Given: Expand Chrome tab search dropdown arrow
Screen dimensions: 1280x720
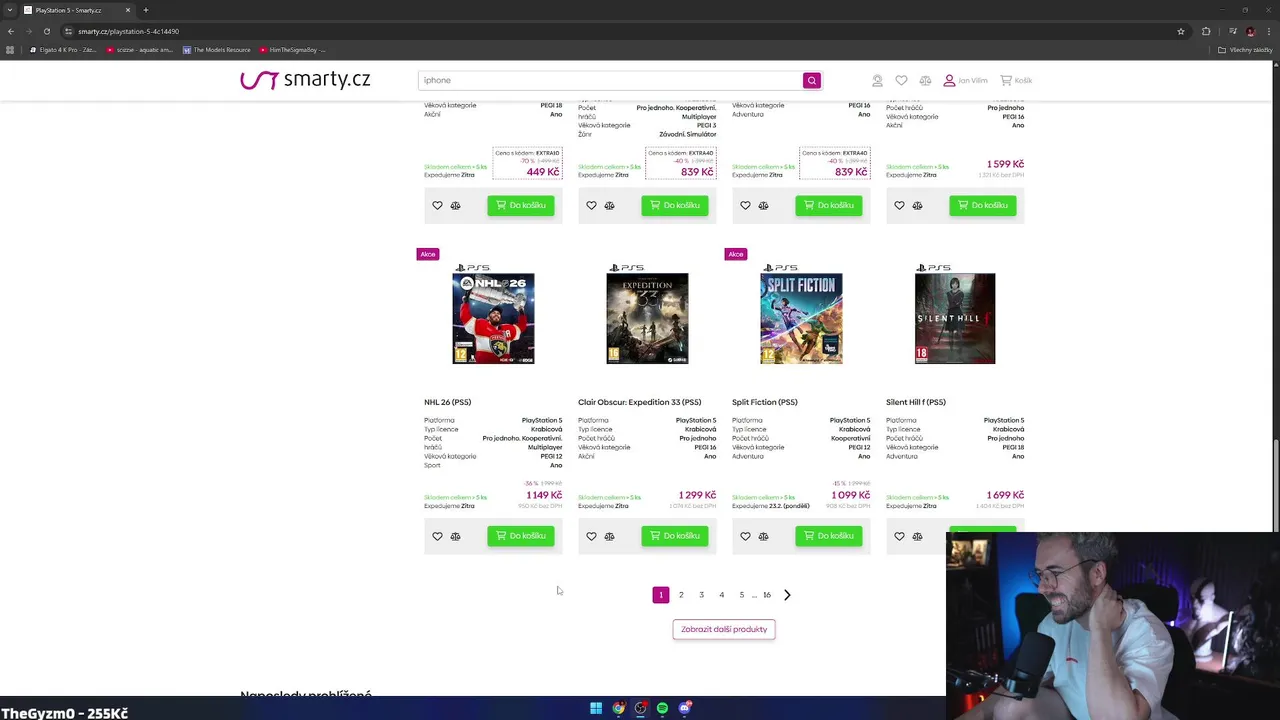Looking at the screenshot, I should 9,10.
